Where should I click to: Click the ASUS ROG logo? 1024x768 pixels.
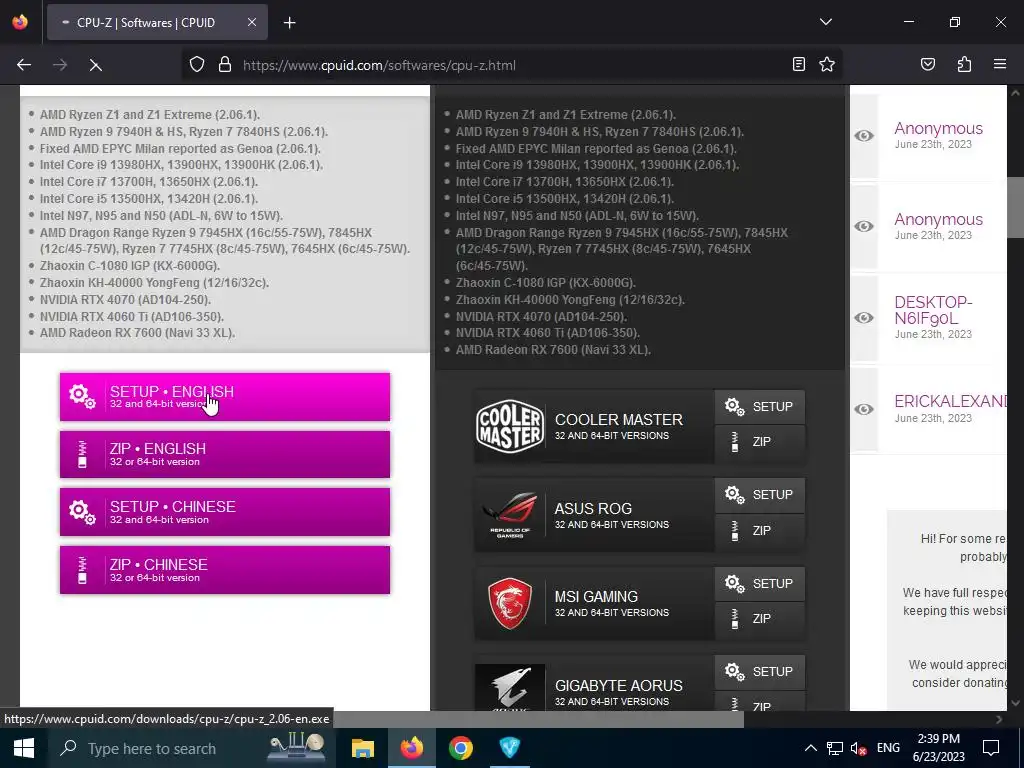tap(509, 515)
